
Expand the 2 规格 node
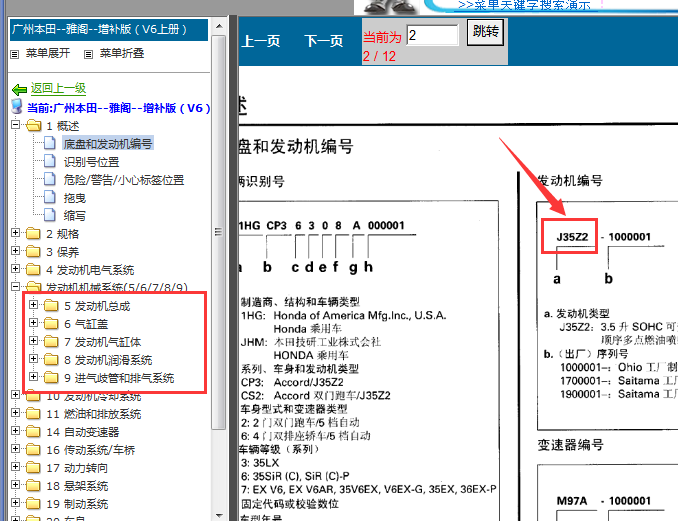(16, 233)
